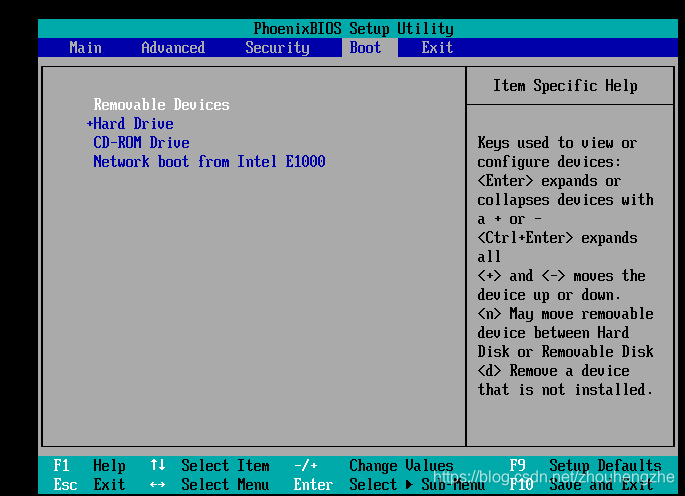
Task: Click the '<Ctrl+Enter> expands' help line
Action: point(557,238)
